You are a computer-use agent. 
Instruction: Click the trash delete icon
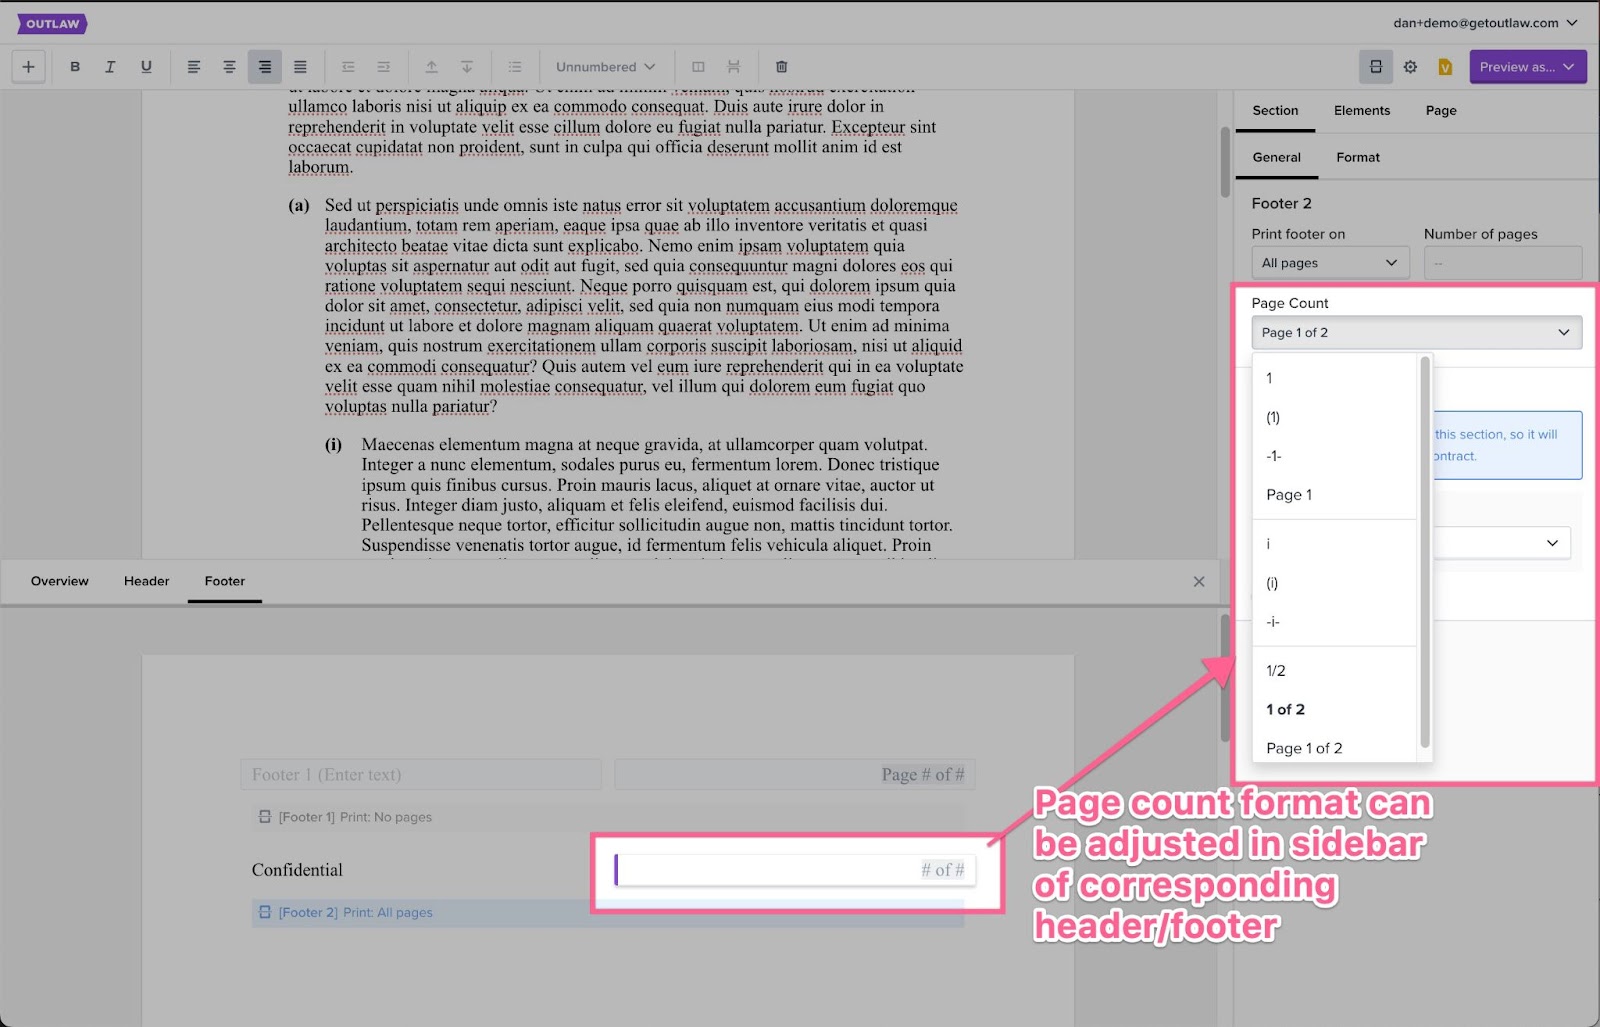[x=781, y=67]
